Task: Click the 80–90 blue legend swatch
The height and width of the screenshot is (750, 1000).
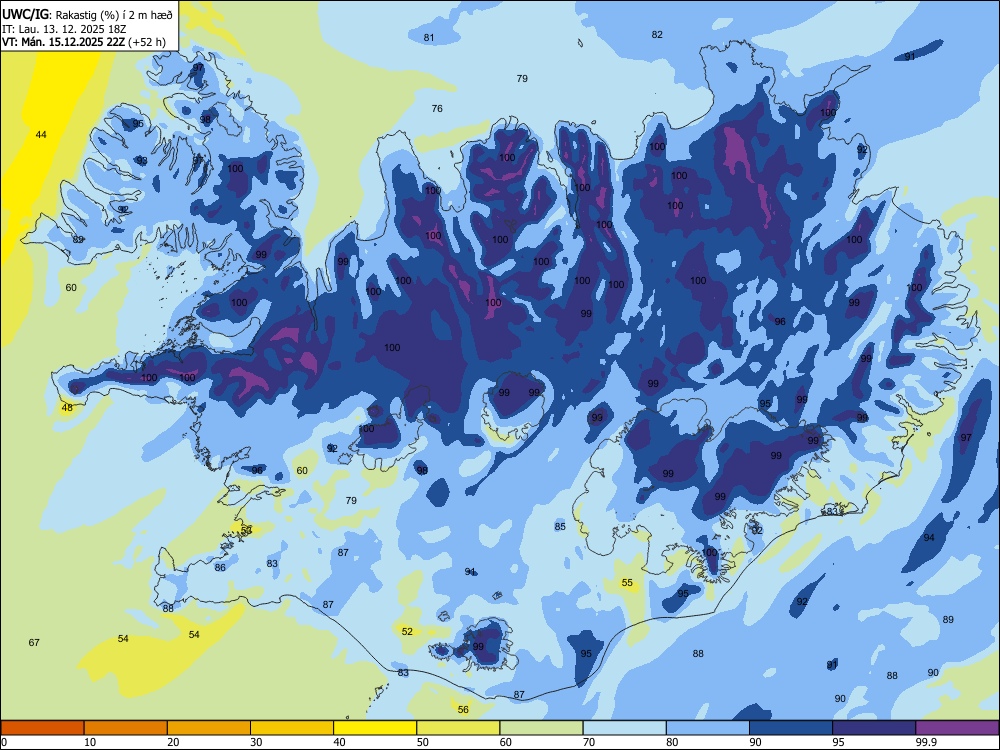Action: (x=708, y=728)
